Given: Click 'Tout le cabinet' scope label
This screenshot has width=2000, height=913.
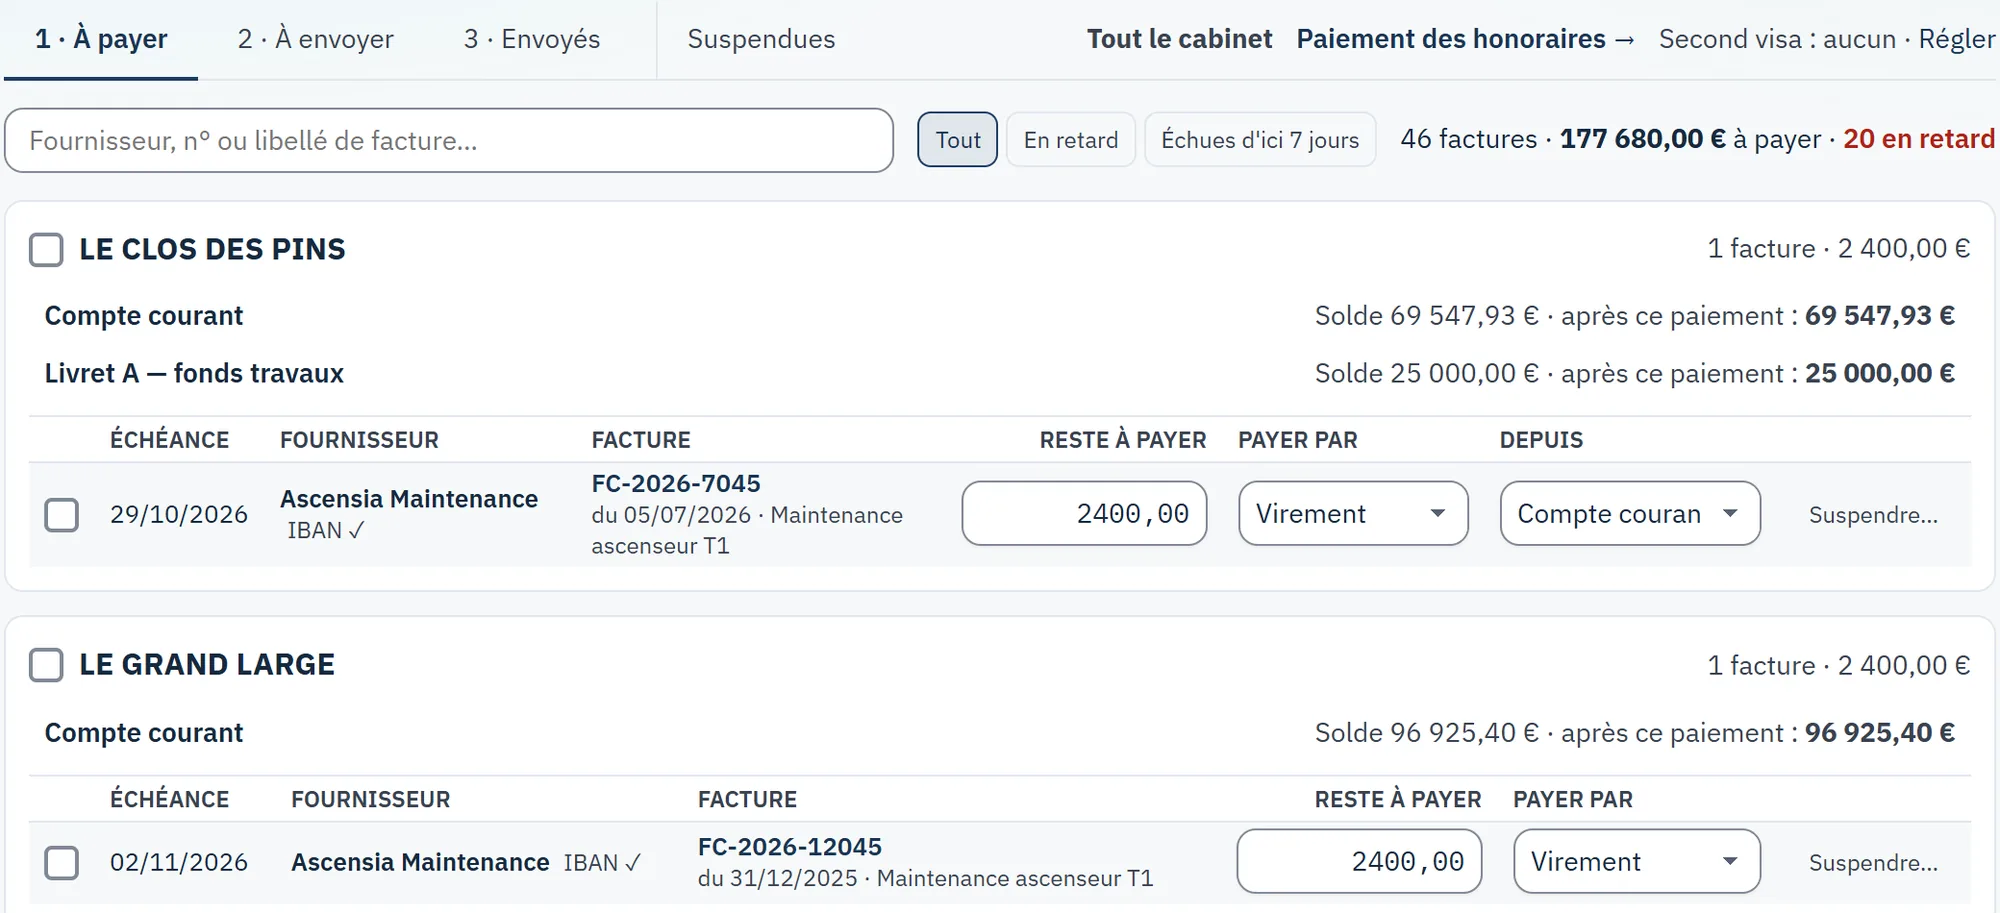Looking at the screenshot, I should [1180, 39].
